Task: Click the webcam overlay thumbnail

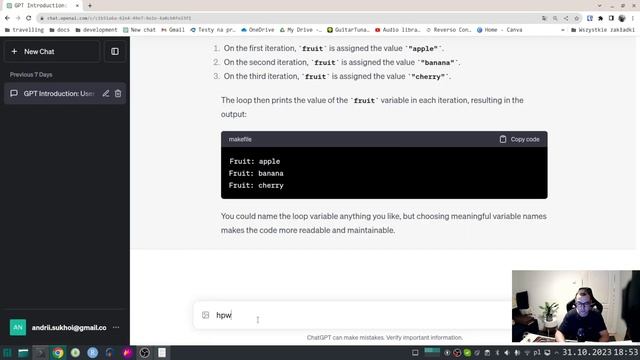Action: 576,306
